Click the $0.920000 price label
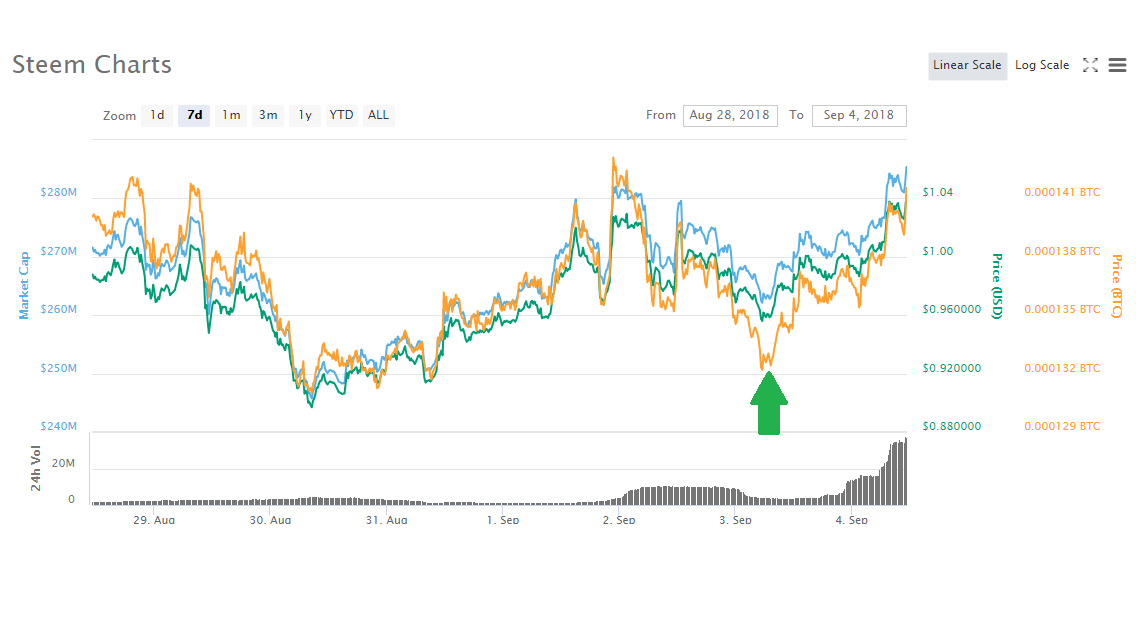Image resolution: width=1136 pixels, height=639 pixels. [x=952, y=368]
